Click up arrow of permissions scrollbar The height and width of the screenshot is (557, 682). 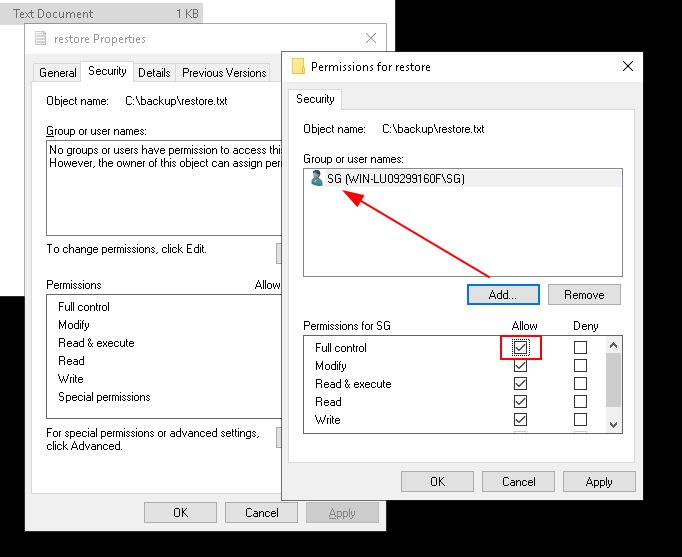tap(614, 345)
